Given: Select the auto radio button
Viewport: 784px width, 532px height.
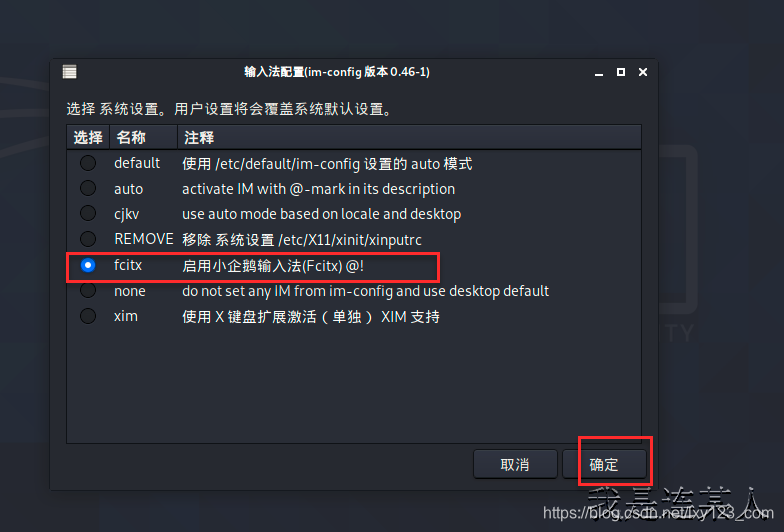Looking at the screenshot, I should pyautogui.click(x=88, y=188).
